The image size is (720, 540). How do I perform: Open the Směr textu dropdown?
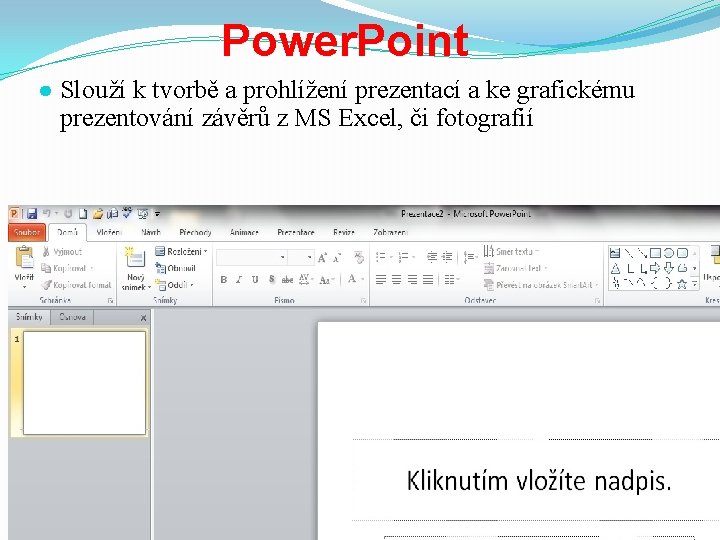pos(511,251)
